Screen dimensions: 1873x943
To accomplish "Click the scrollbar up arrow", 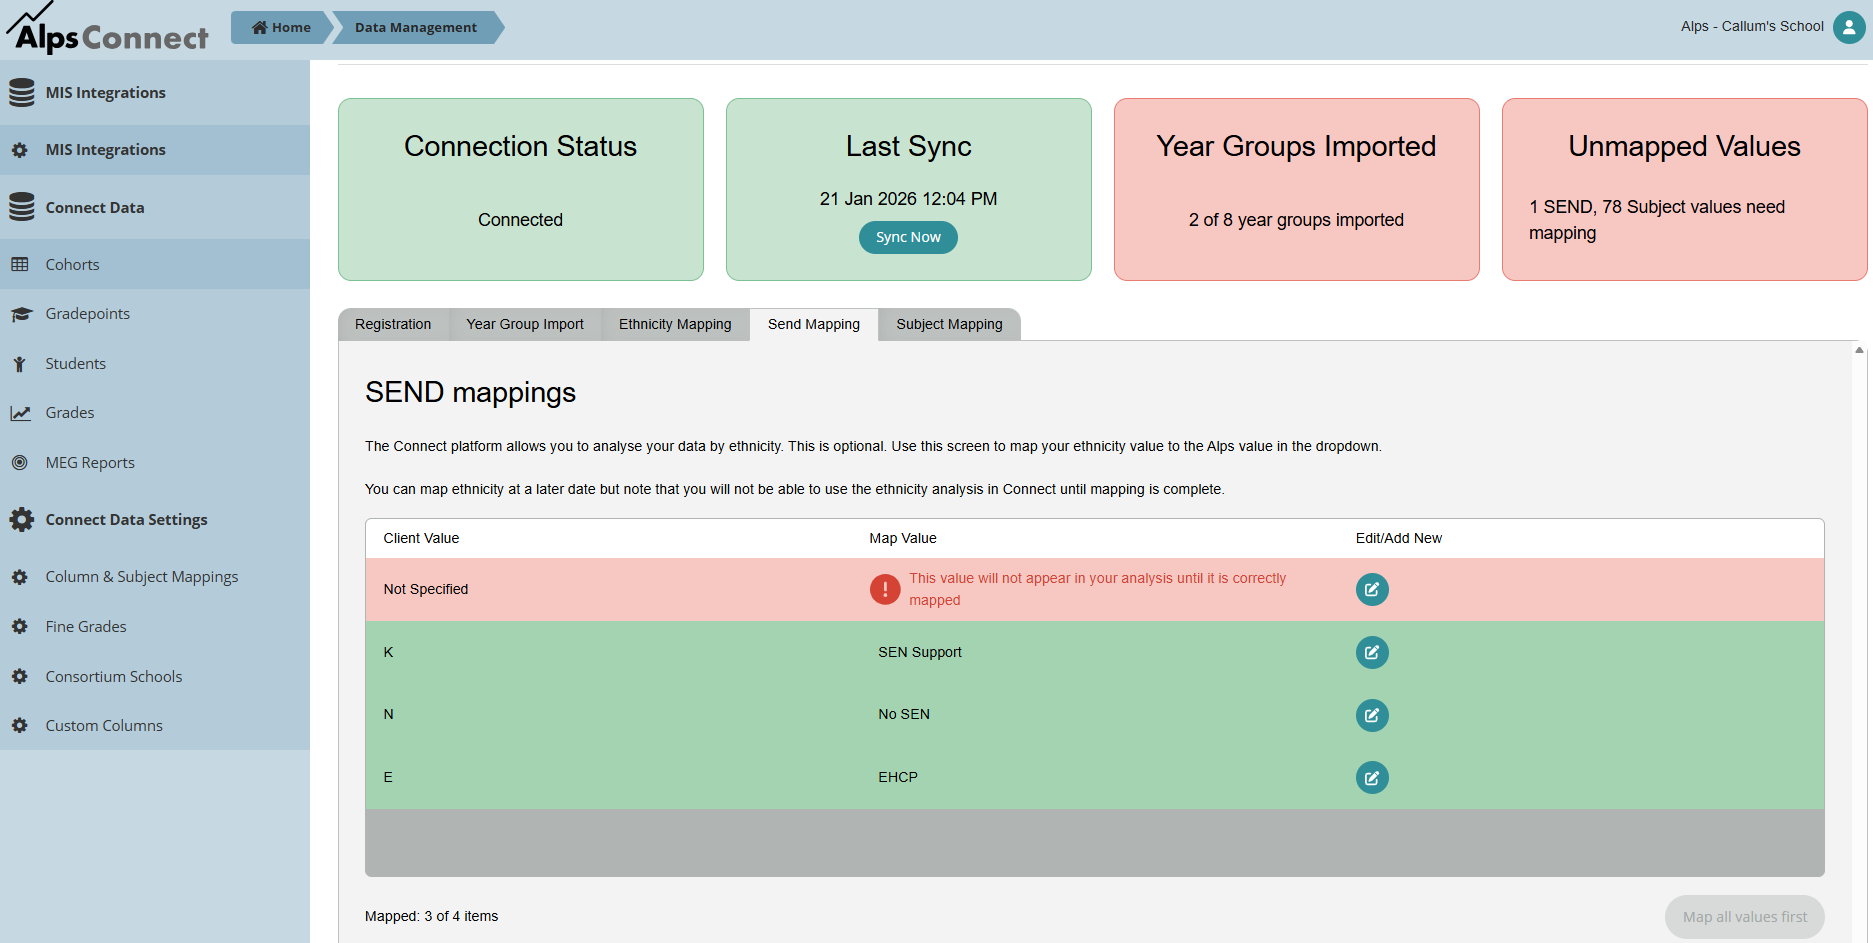I will coord(1859,350).
